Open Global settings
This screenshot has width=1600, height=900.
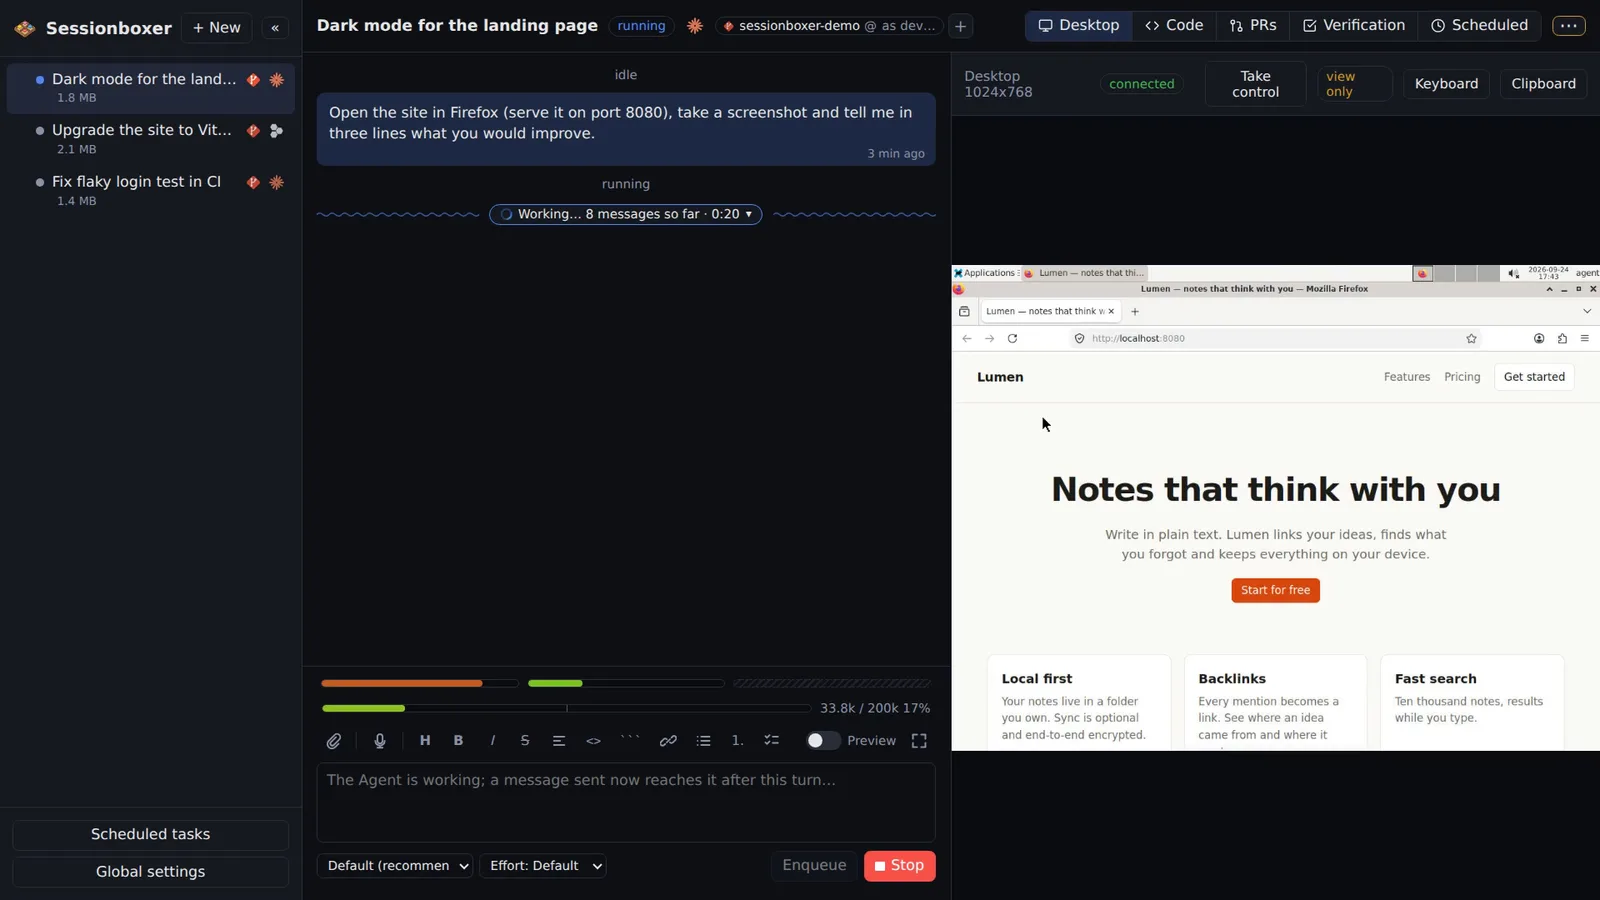(150, 872)
